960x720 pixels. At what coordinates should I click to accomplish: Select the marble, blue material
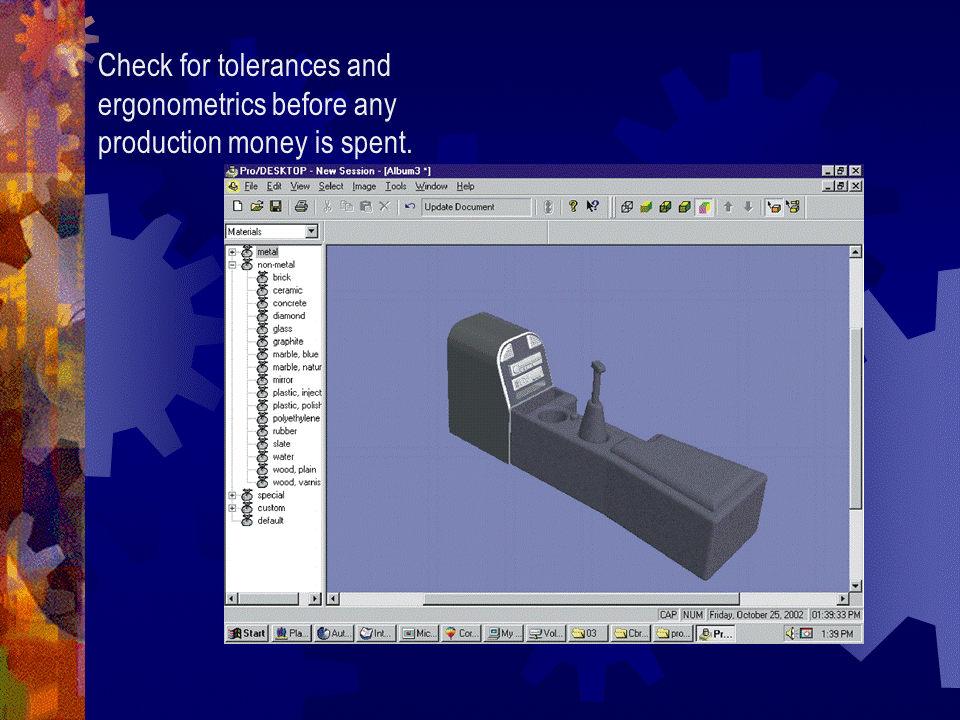[296, 354]
